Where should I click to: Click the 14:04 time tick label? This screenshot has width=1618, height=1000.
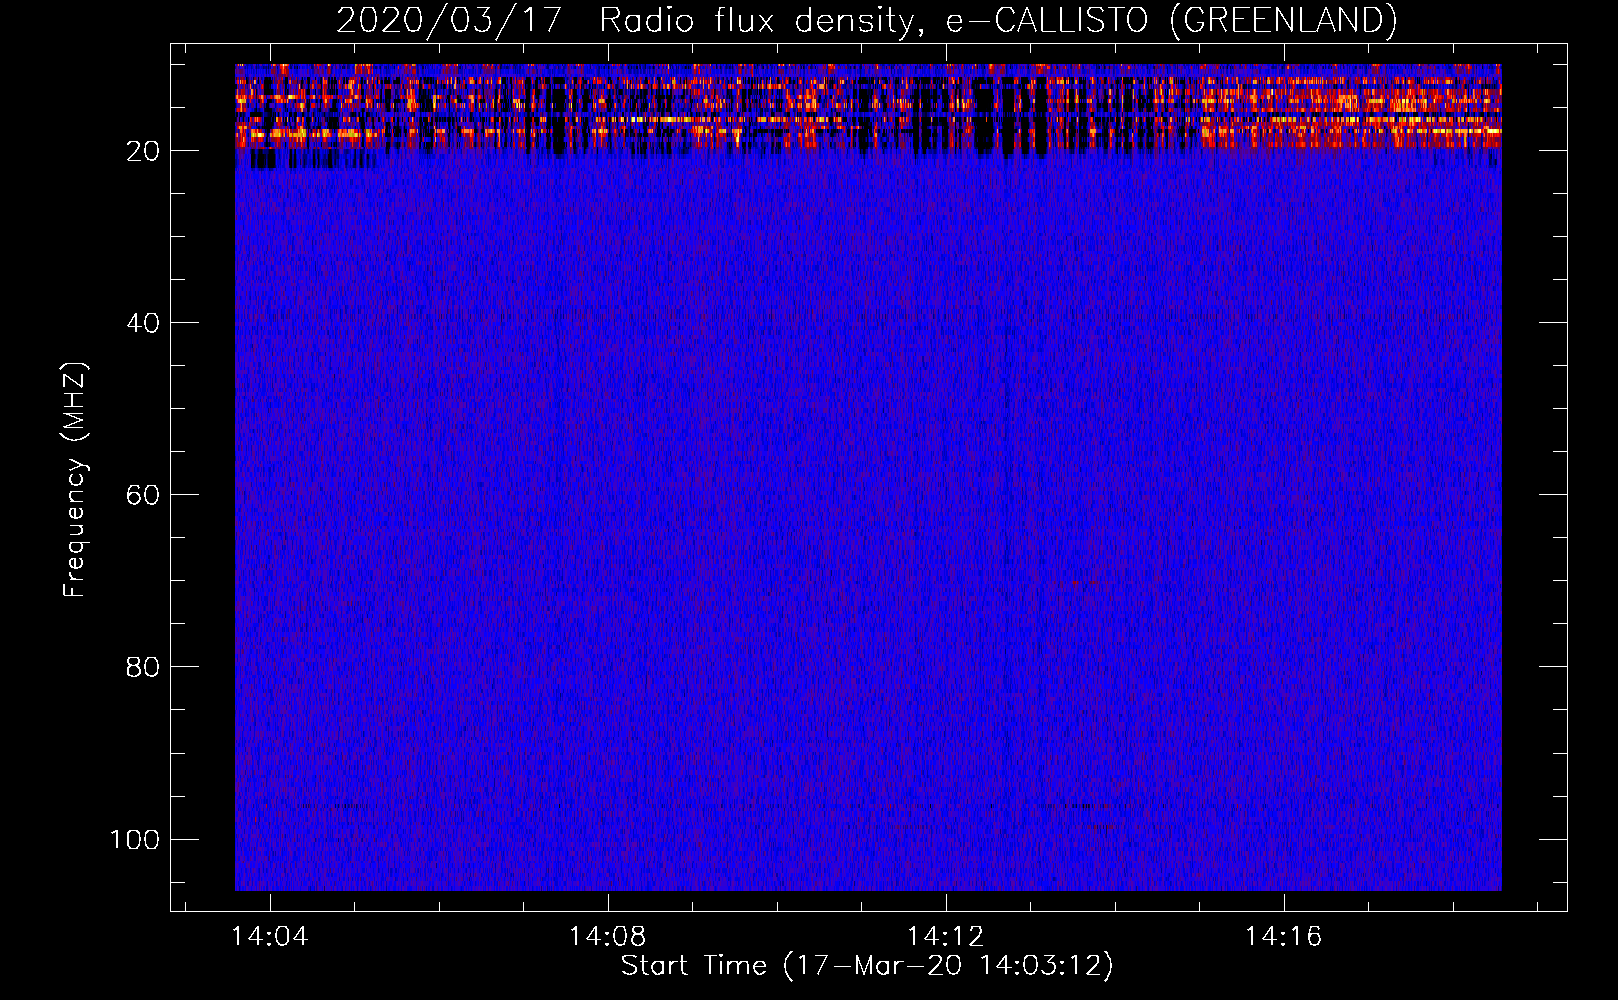270,937
